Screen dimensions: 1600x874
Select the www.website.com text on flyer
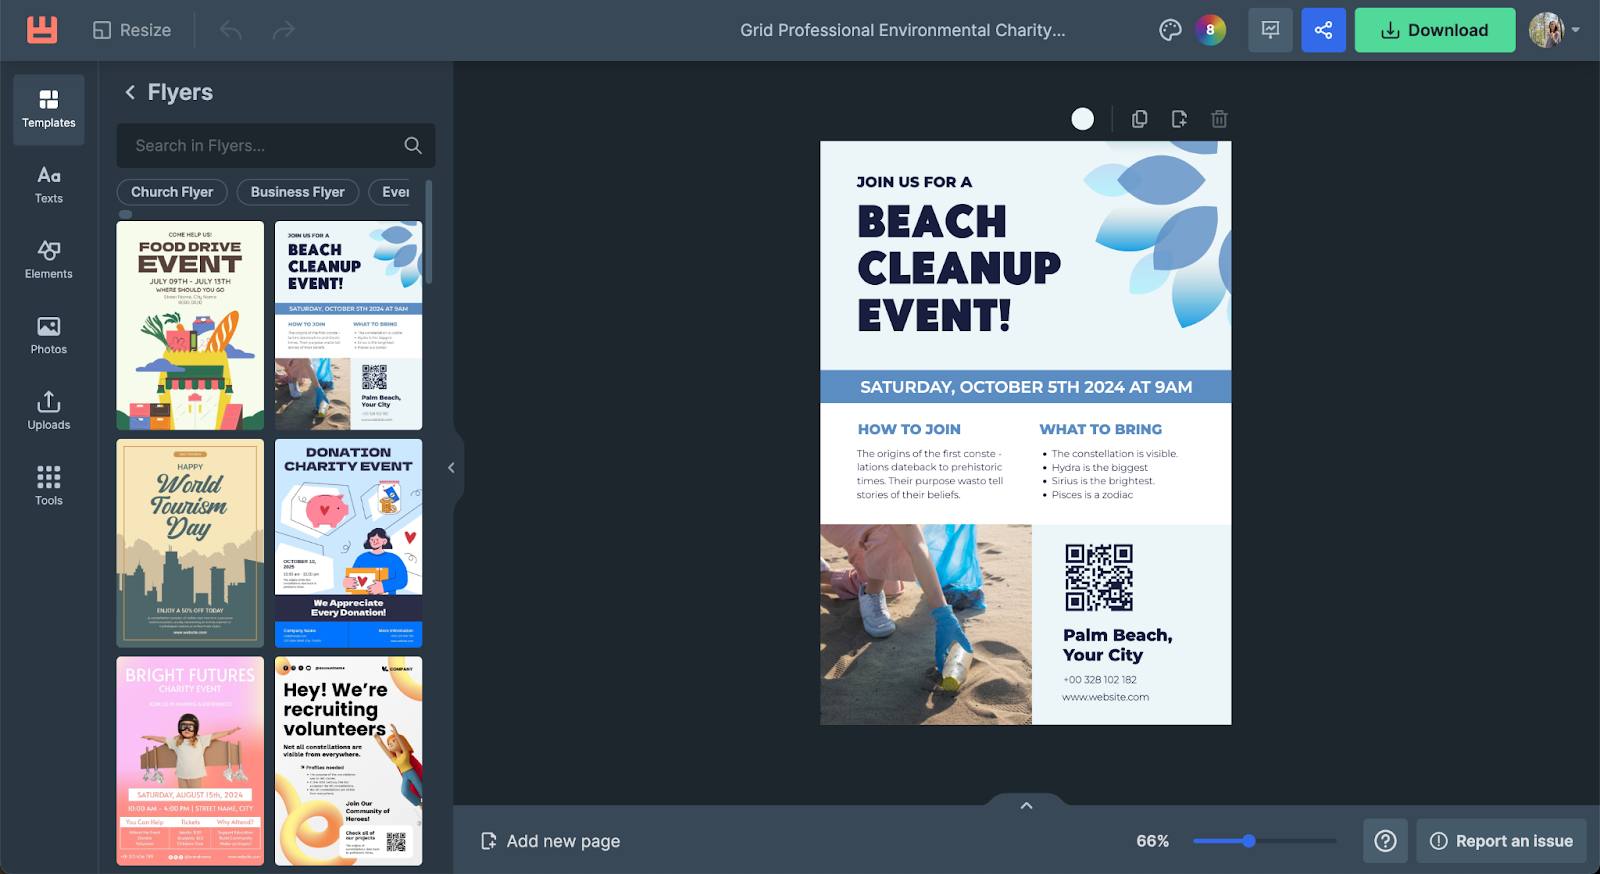click(1106, 697)
